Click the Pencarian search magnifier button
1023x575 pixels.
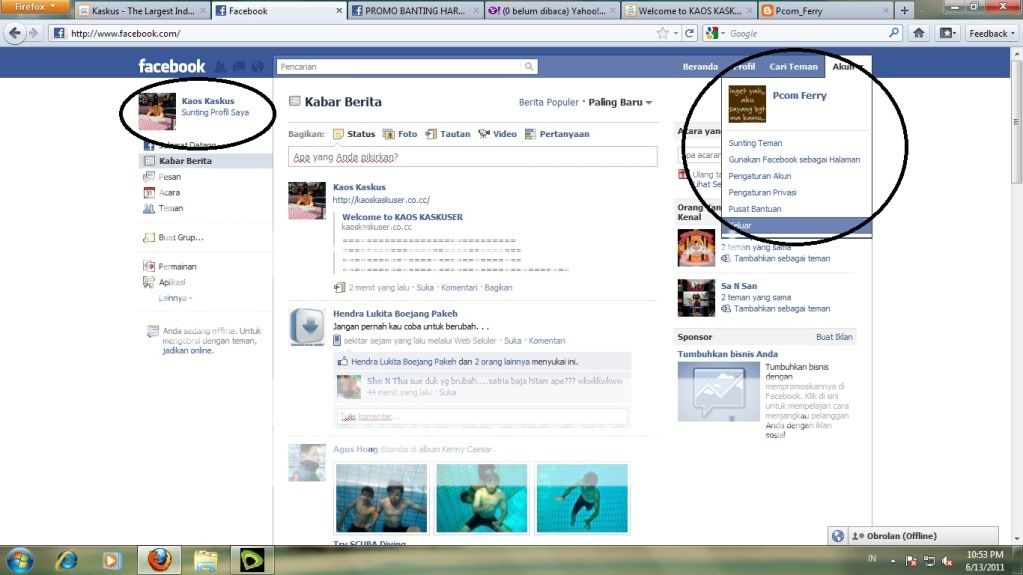(529, 67)
